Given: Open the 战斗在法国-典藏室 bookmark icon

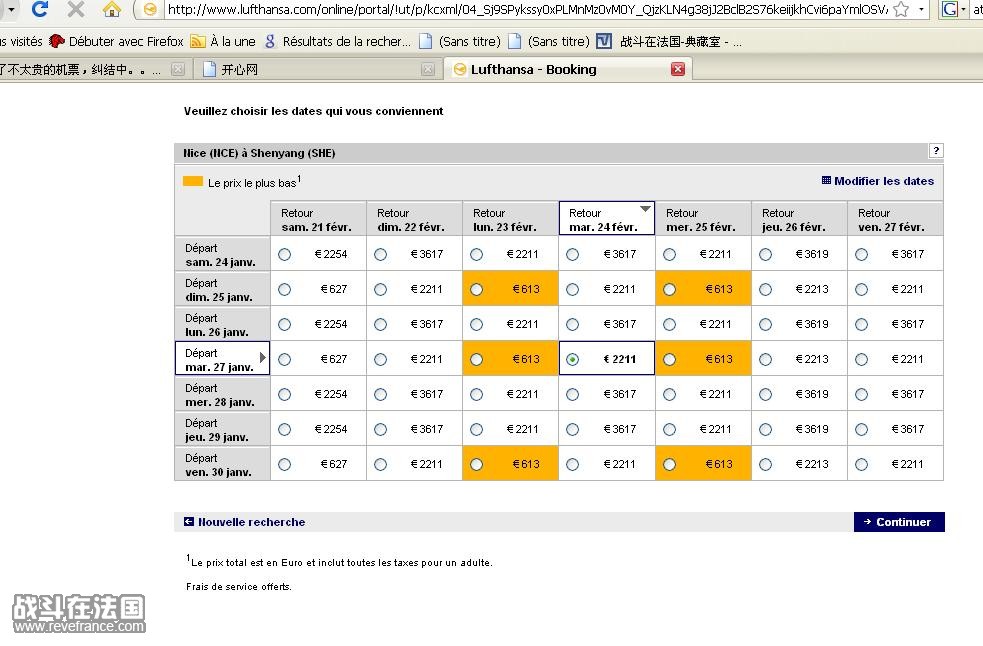Looking at the screenshot, I should (x=604, y=41).
